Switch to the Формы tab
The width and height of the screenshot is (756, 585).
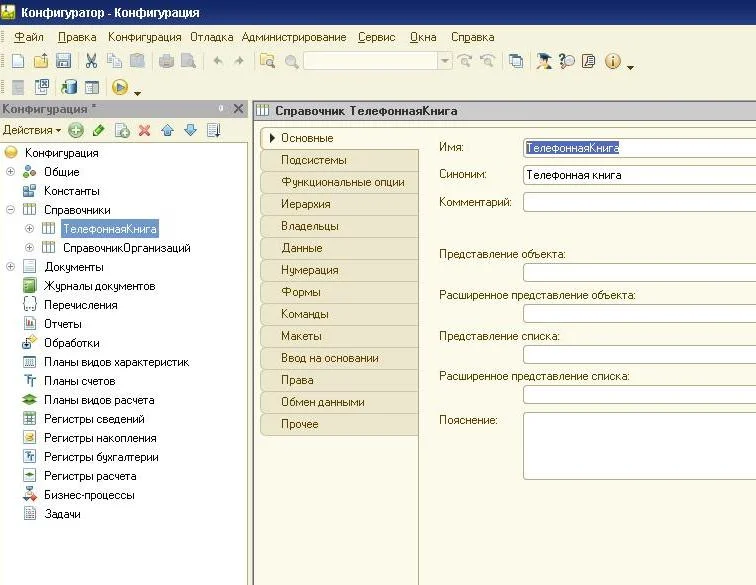[300, 292]
